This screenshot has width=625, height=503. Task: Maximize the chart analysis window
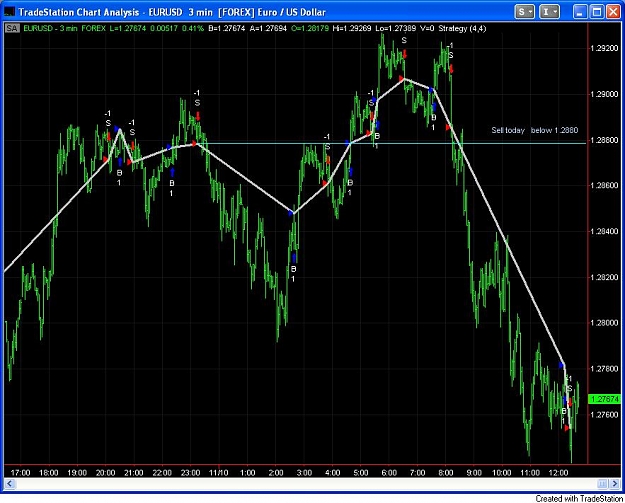coord(597,12)
